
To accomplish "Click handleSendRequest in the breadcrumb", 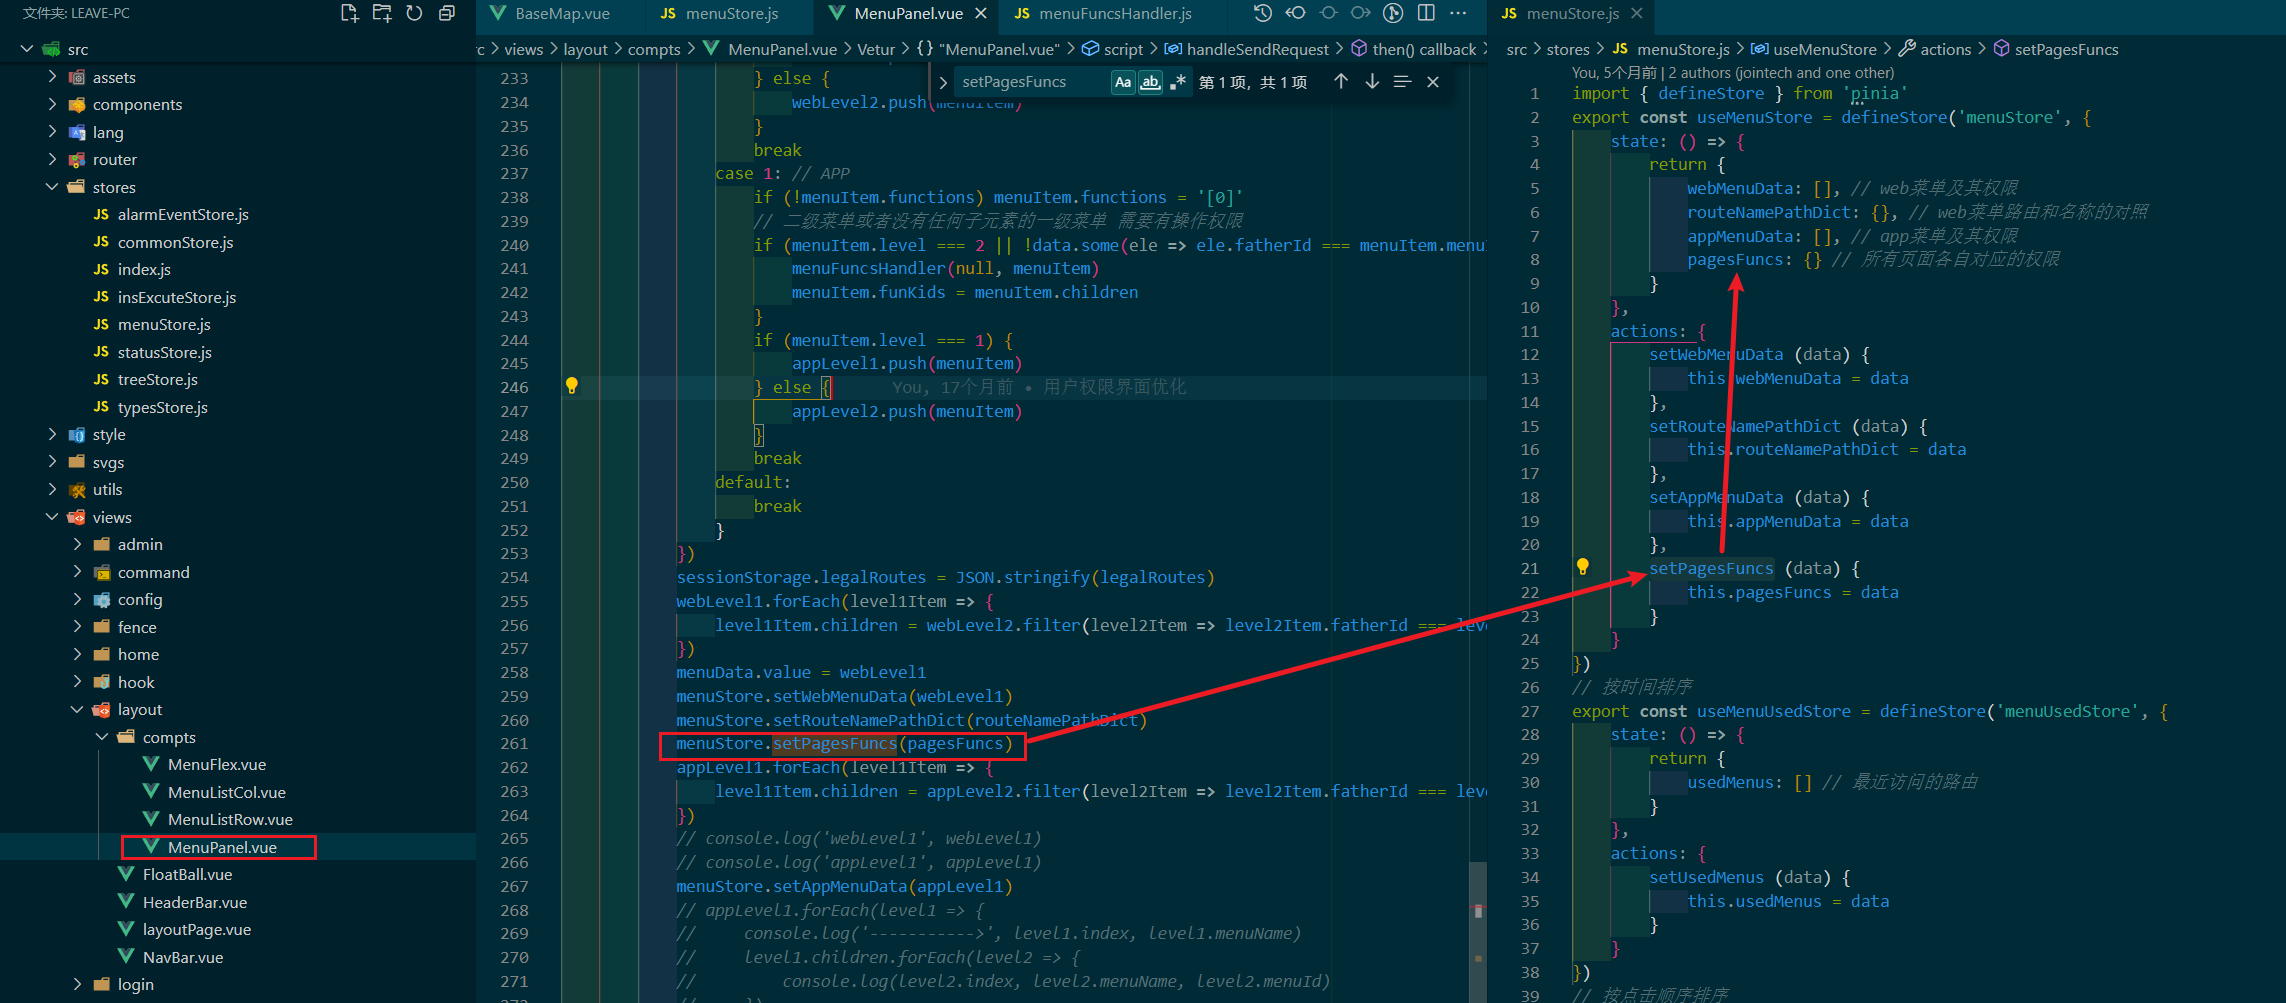I will [1257, 49].
